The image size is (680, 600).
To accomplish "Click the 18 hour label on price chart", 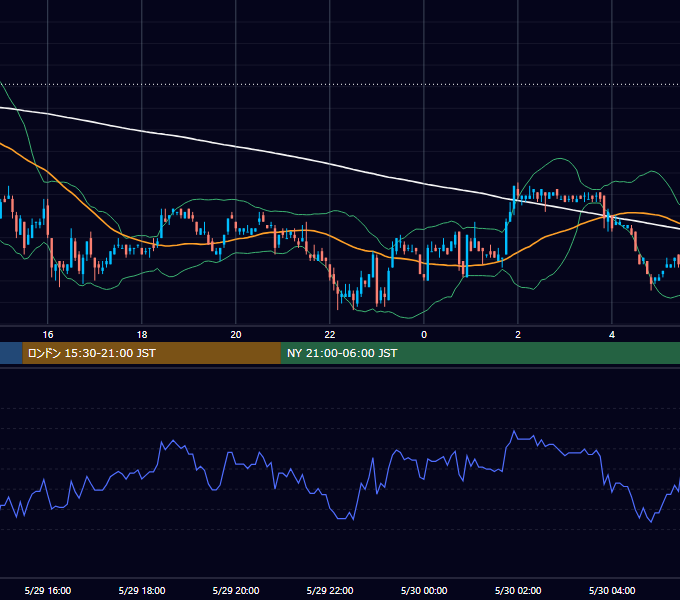I will click(x=142, y=335).
